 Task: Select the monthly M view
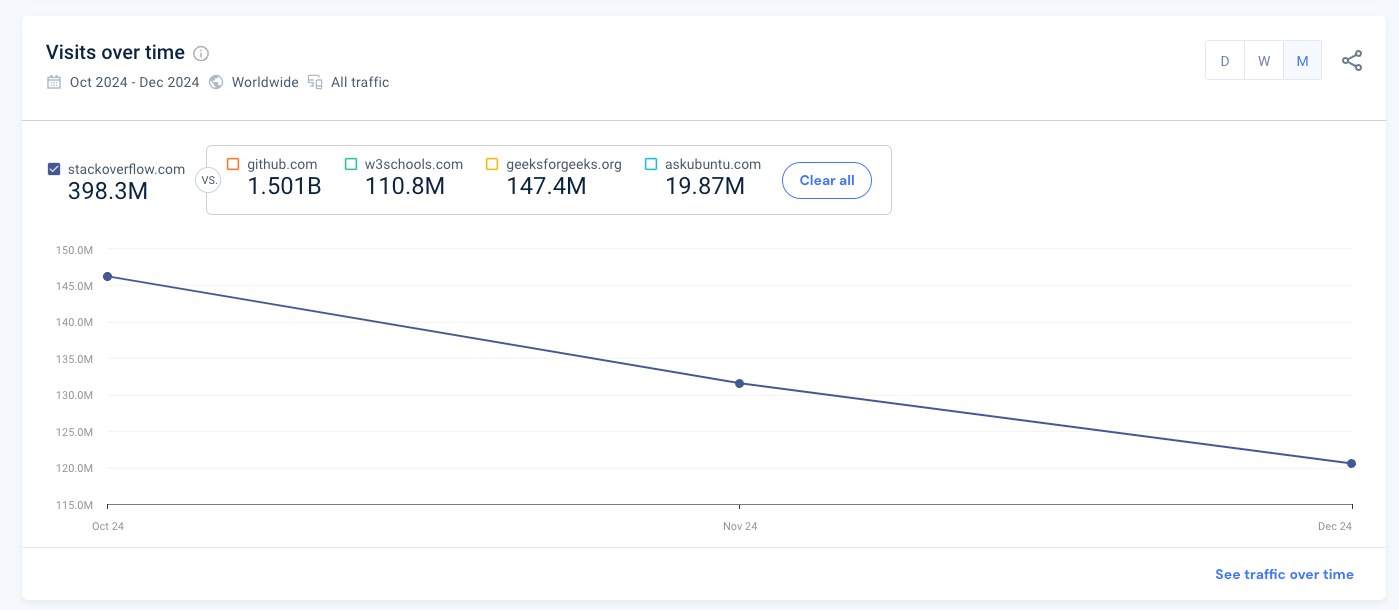click(1303, 61)
